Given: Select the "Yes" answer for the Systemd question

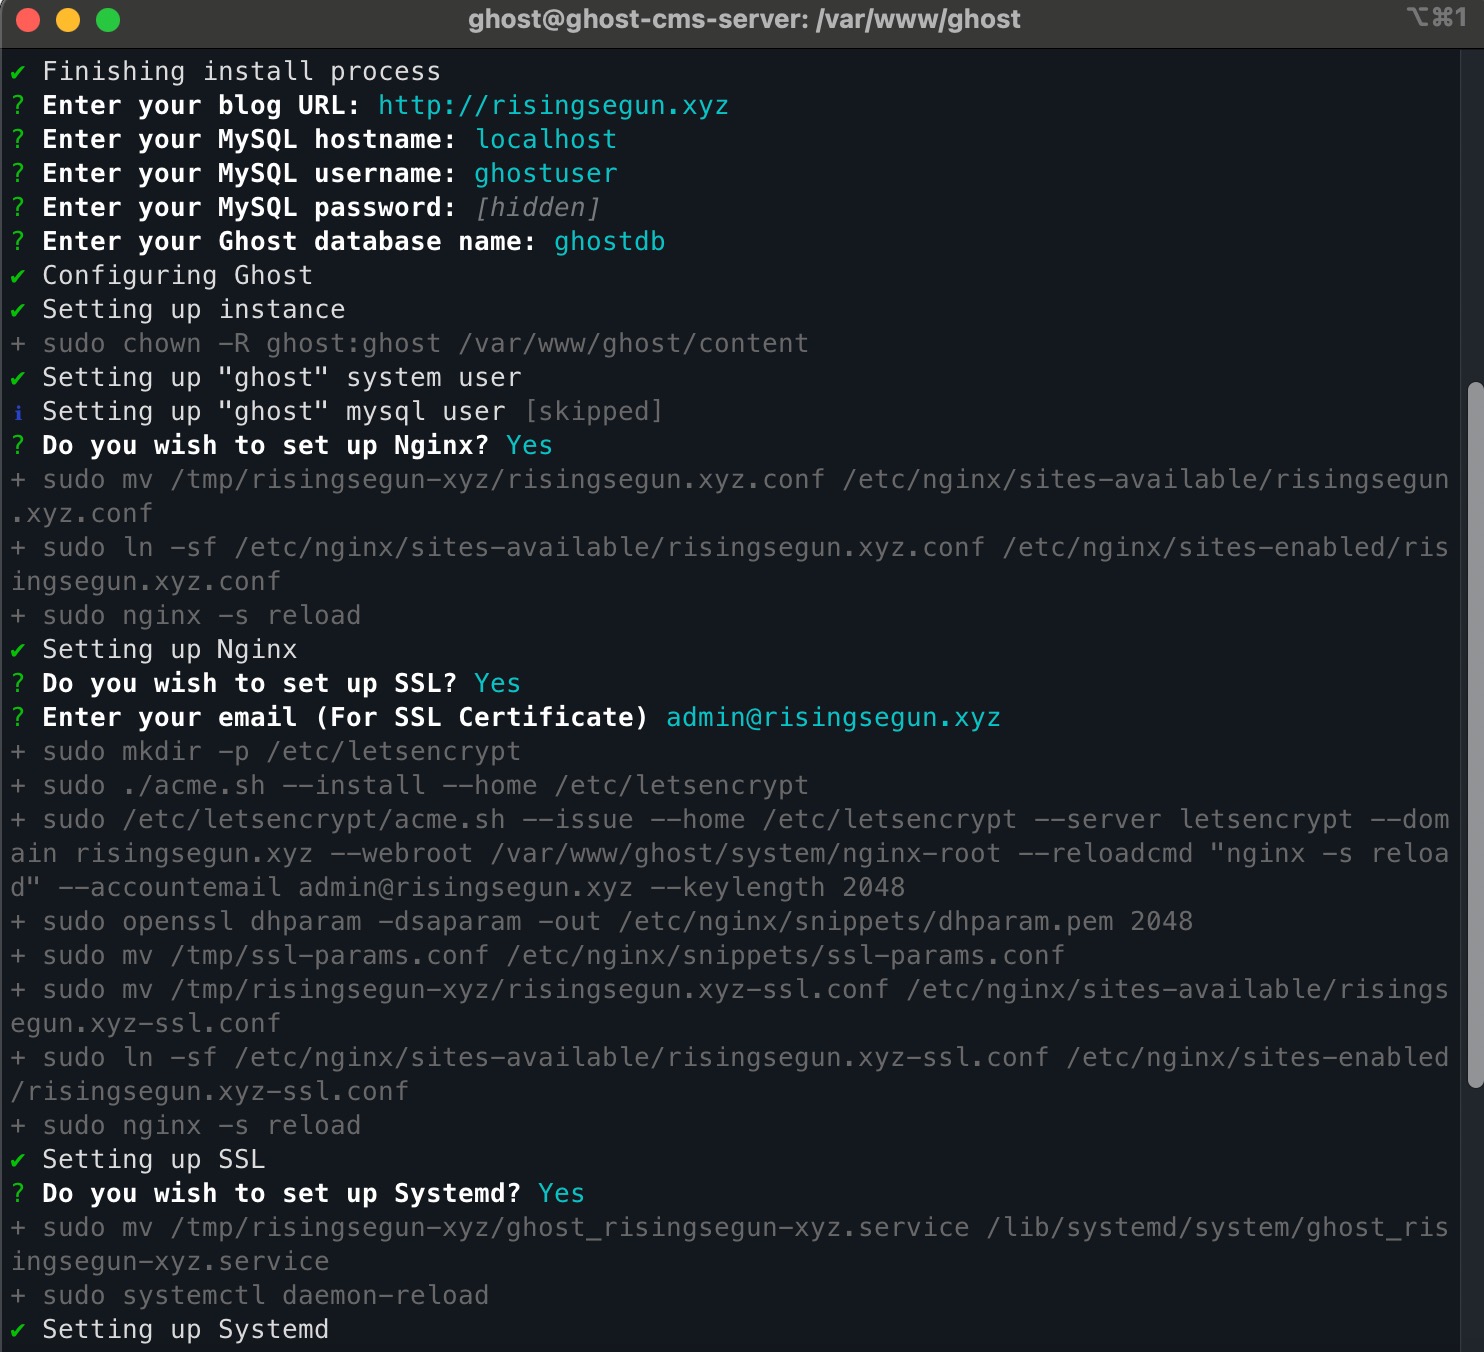Looking at the screenshot, I should click(x=561, y=1192).
